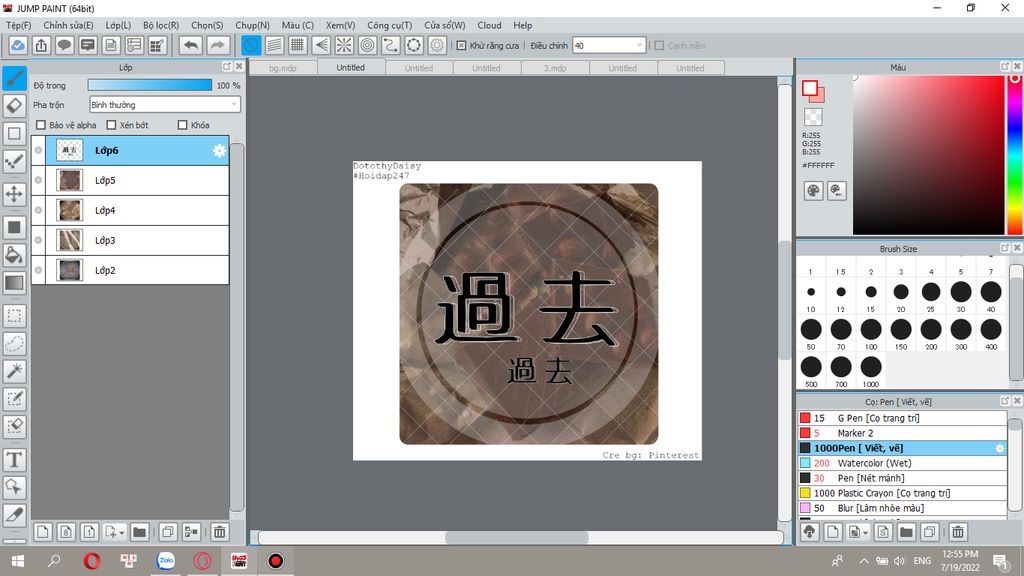
Task: Select the Fill rectangle tool
Action: tap(14, 227)
